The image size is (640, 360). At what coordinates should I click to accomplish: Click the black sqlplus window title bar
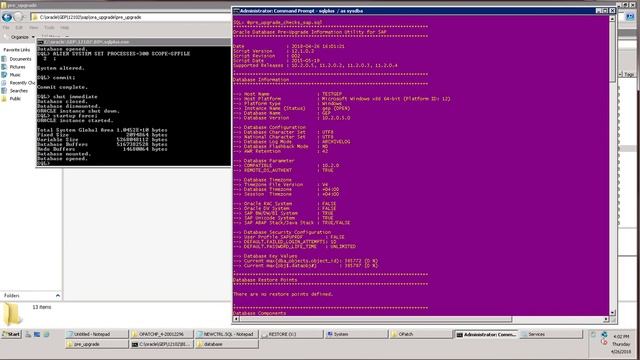coord(134,42)
